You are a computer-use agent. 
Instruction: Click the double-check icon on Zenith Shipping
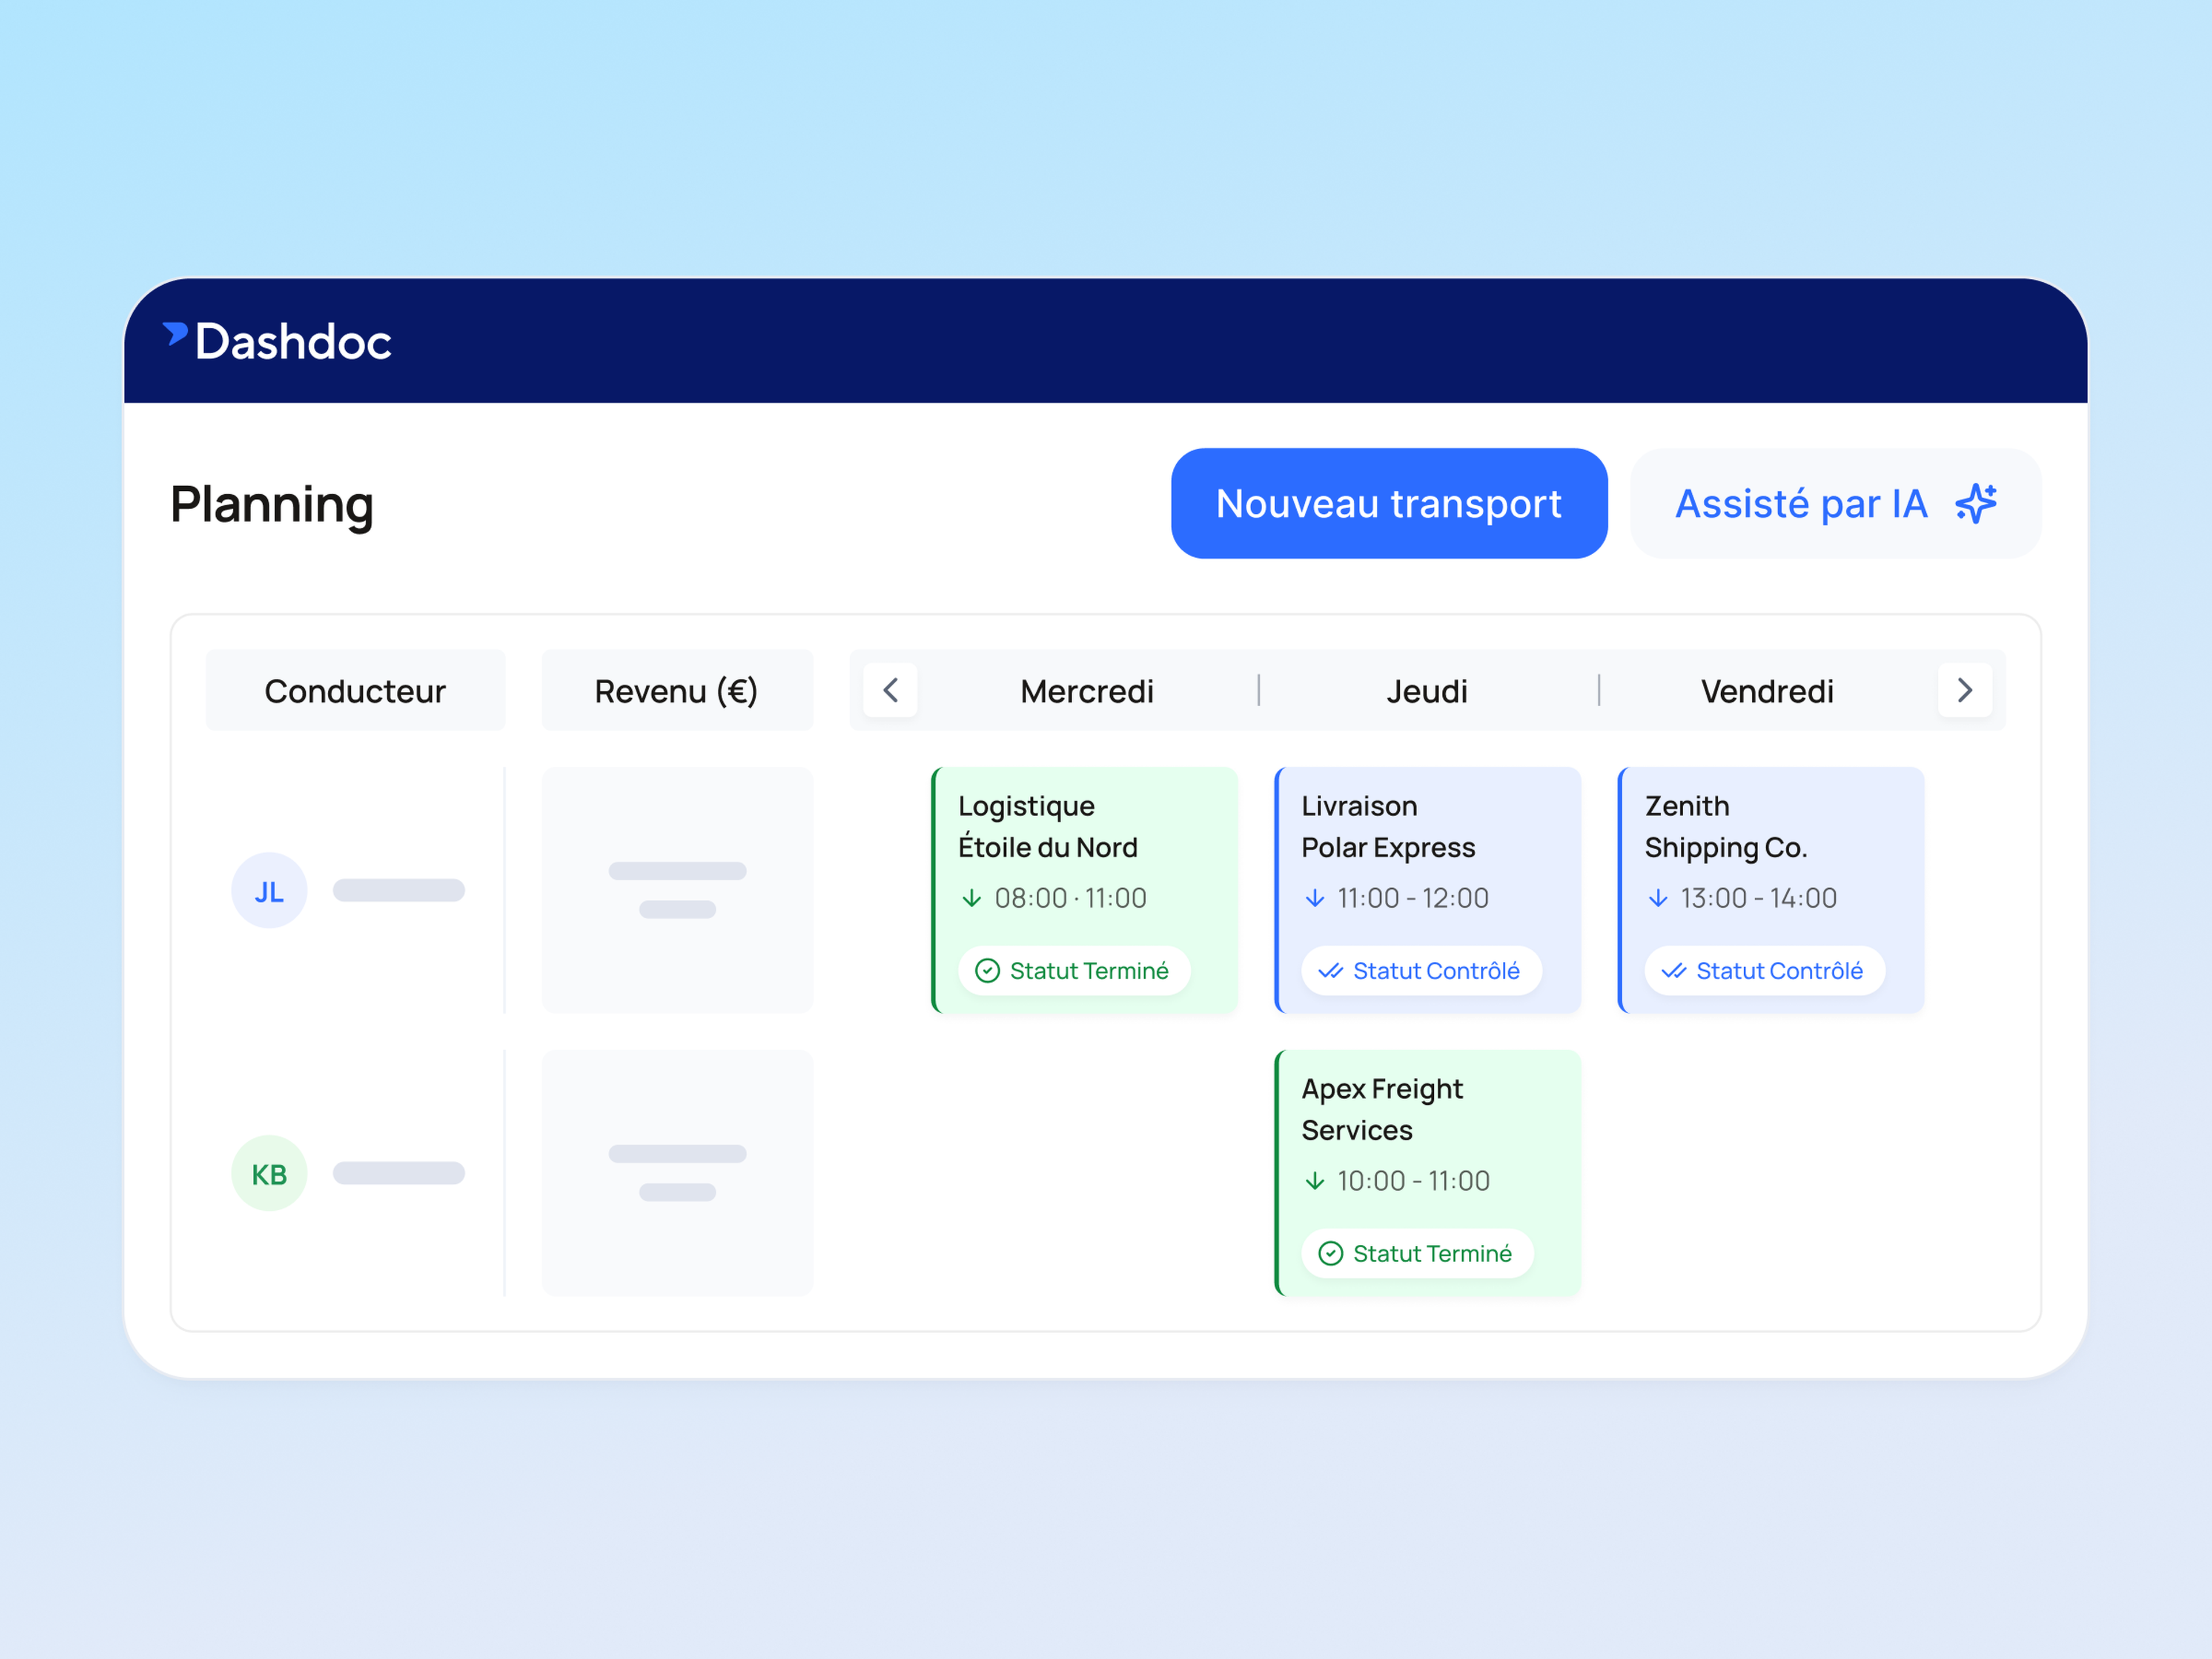(x=1674, y=971)
